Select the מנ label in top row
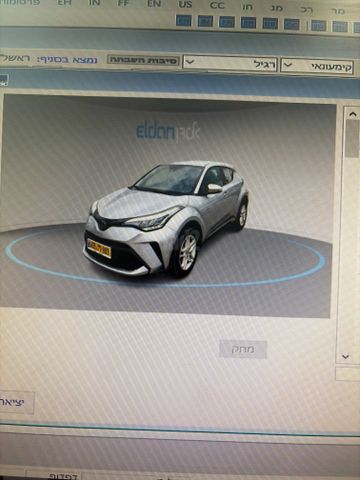 click(277, 8)
